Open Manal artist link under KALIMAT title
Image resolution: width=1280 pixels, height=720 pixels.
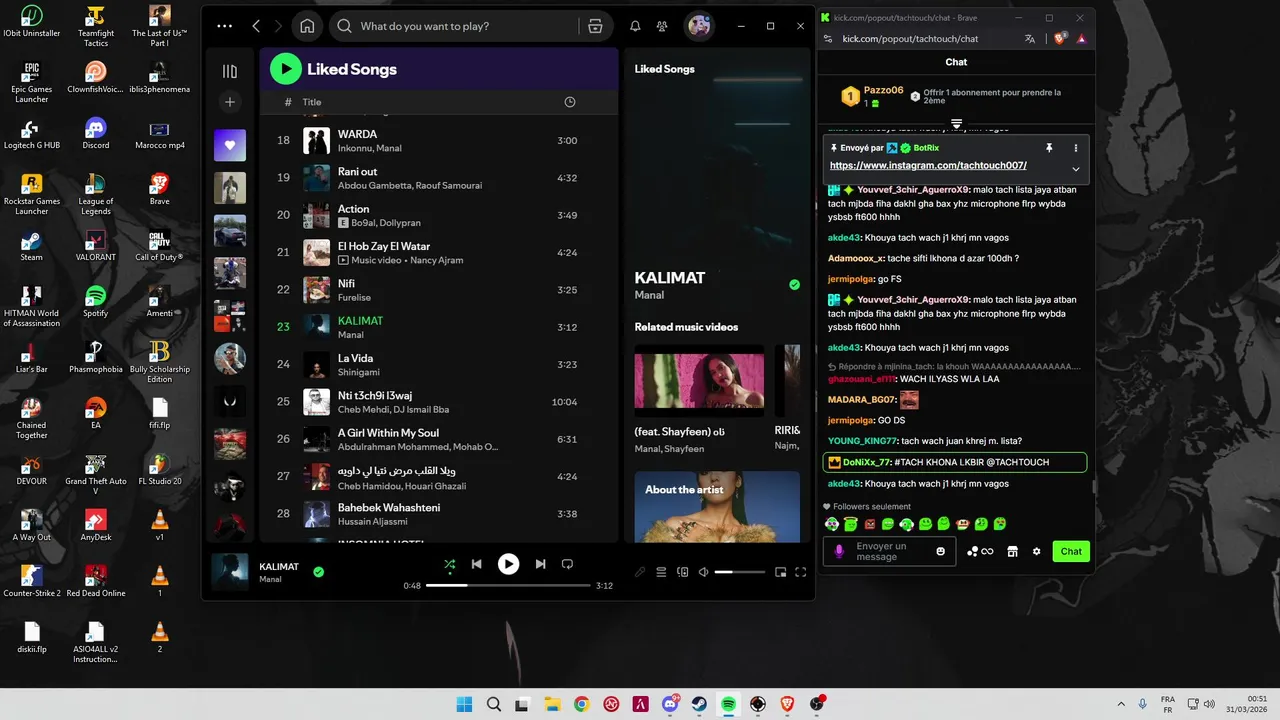click(x=649, y=295)
